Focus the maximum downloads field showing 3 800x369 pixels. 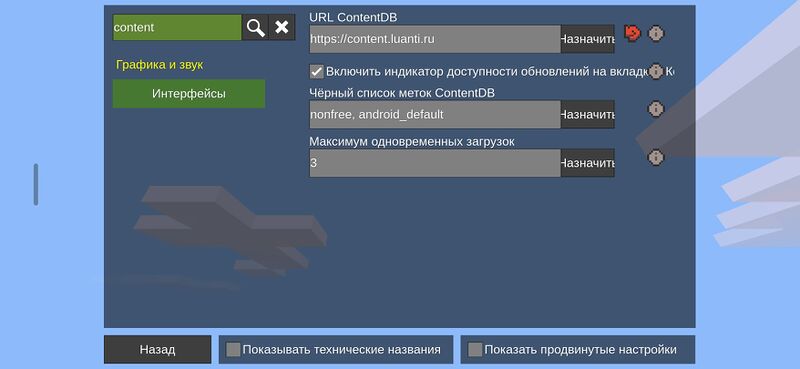(x=435, y=163)
